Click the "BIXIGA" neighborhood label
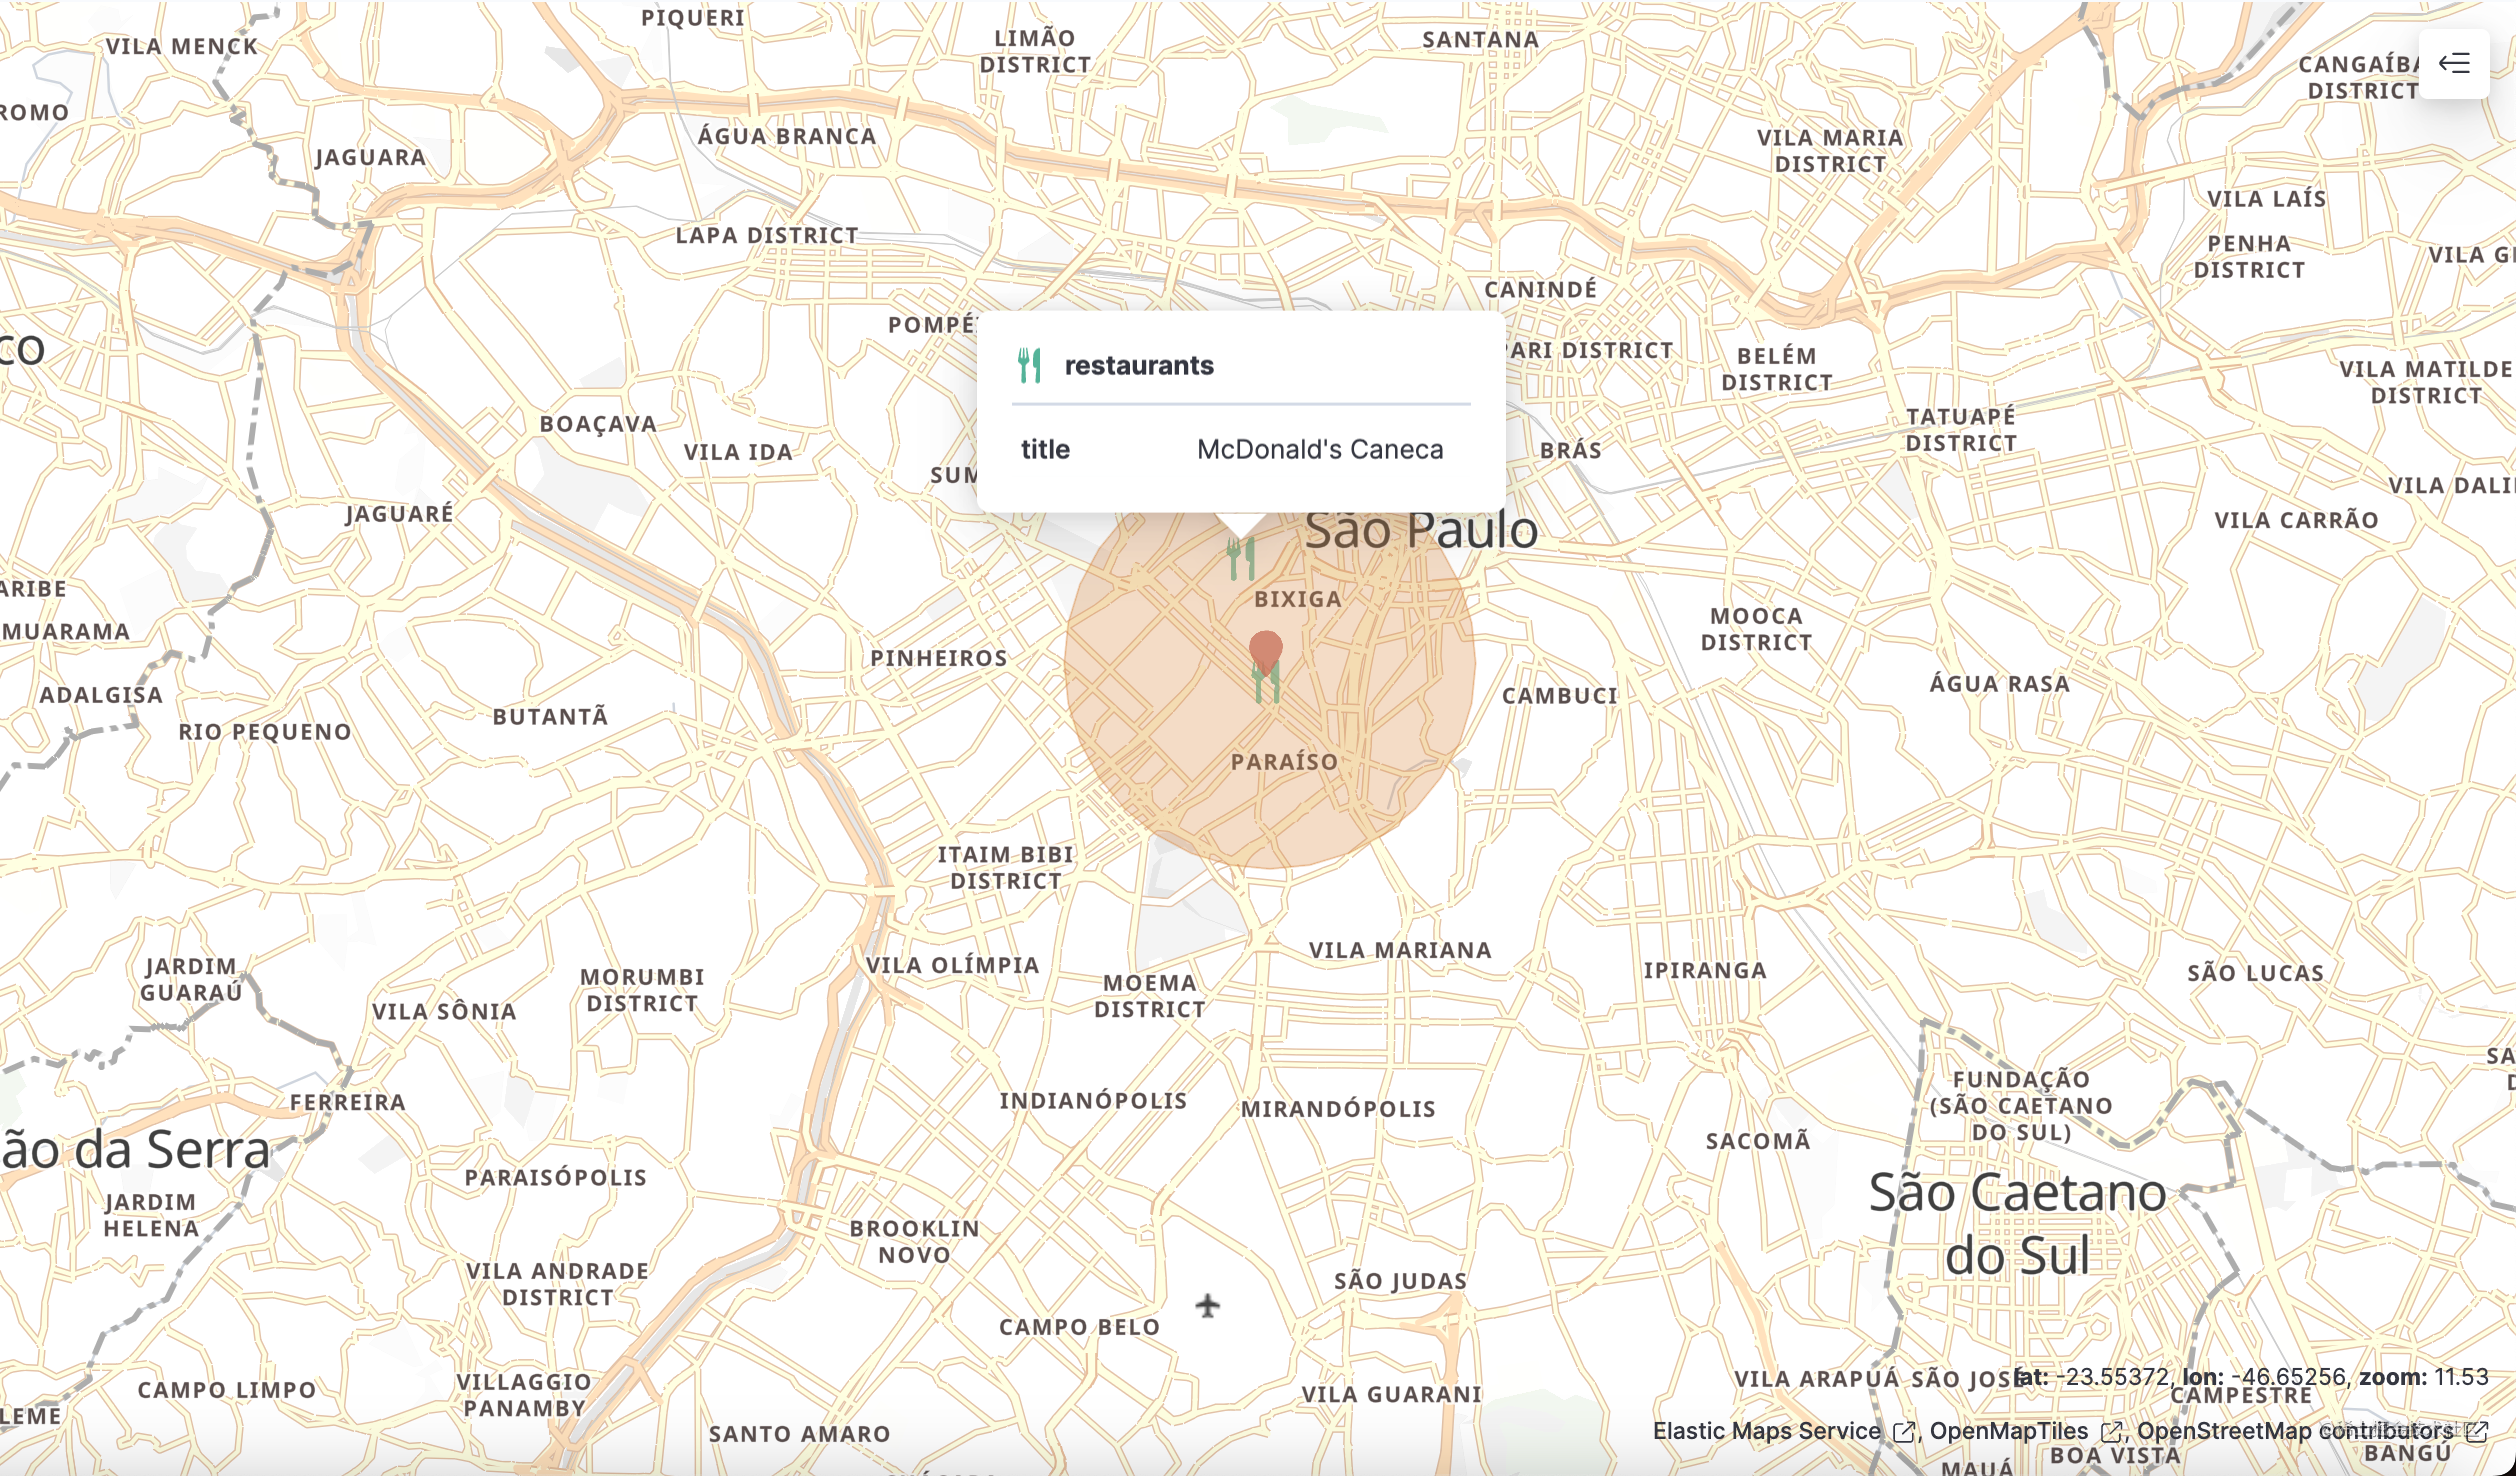The height and width of the screenshot is (1476, 2516). point(1298,599)
